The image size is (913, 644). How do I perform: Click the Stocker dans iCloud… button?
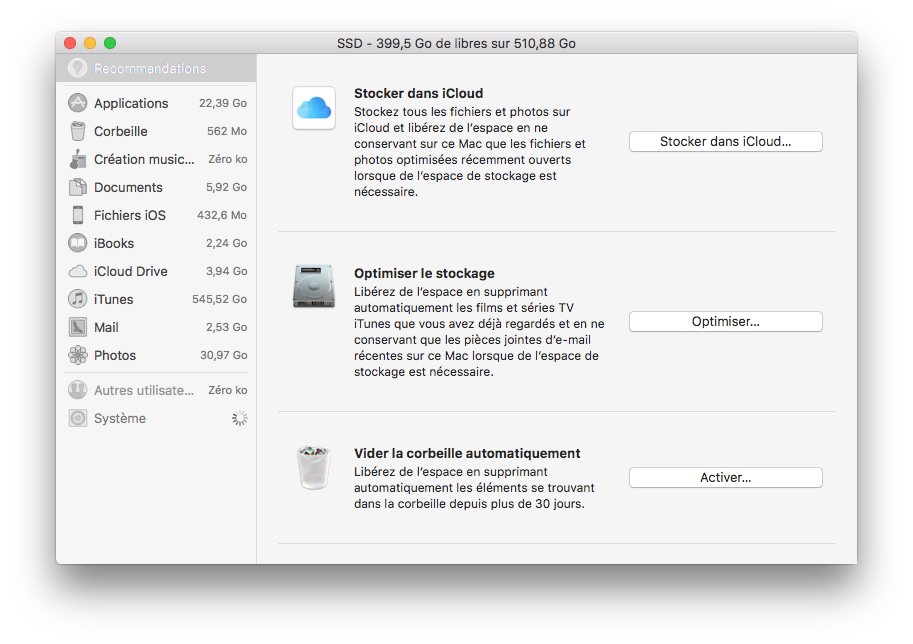pyautogui.click(x=726, y=141)
